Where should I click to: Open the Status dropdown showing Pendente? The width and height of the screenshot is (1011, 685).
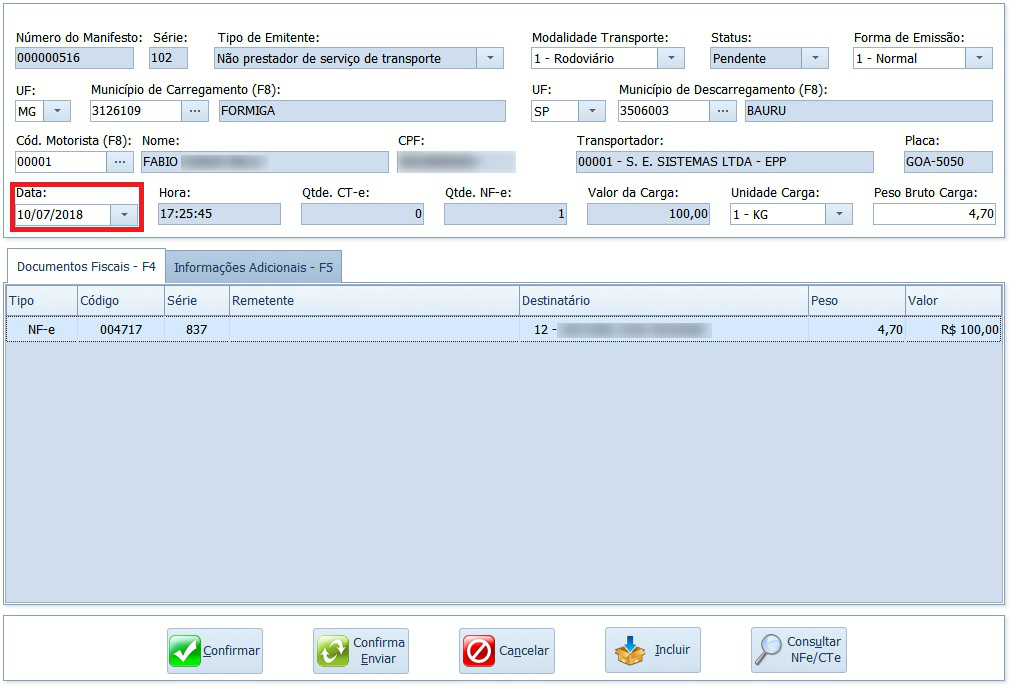(815, 58)
